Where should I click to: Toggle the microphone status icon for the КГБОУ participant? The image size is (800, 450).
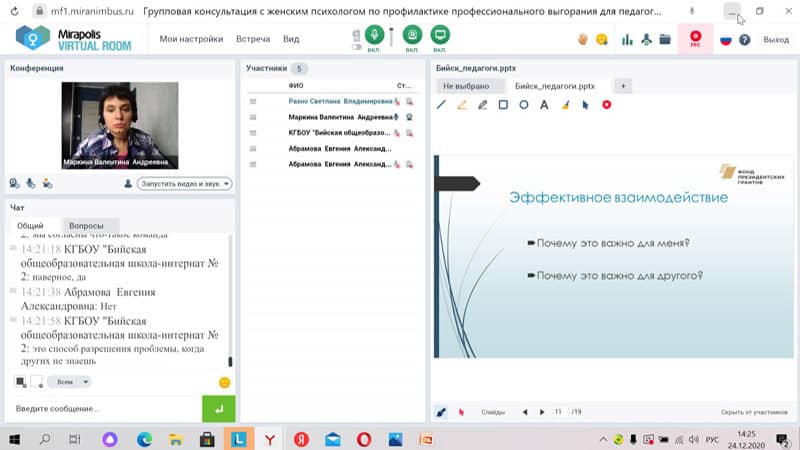click(x=397, y=133)
